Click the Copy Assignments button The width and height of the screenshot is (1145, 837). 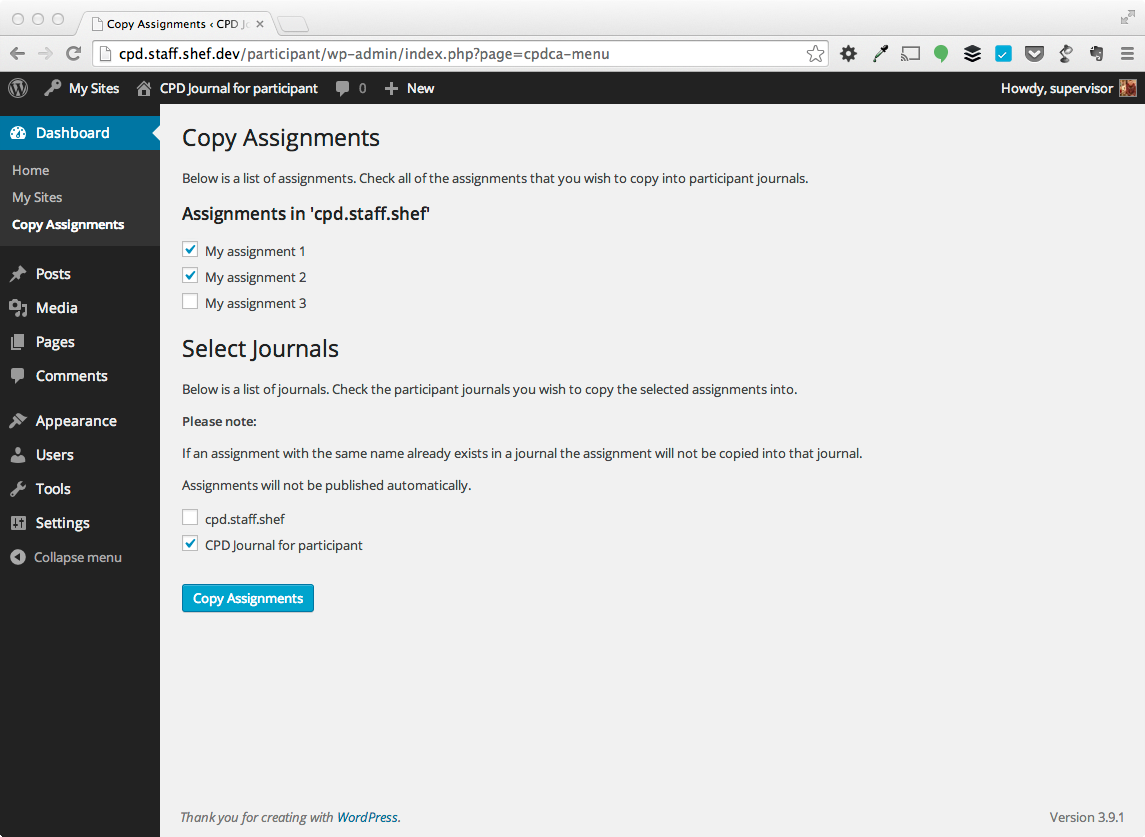(x=248, y=598)
